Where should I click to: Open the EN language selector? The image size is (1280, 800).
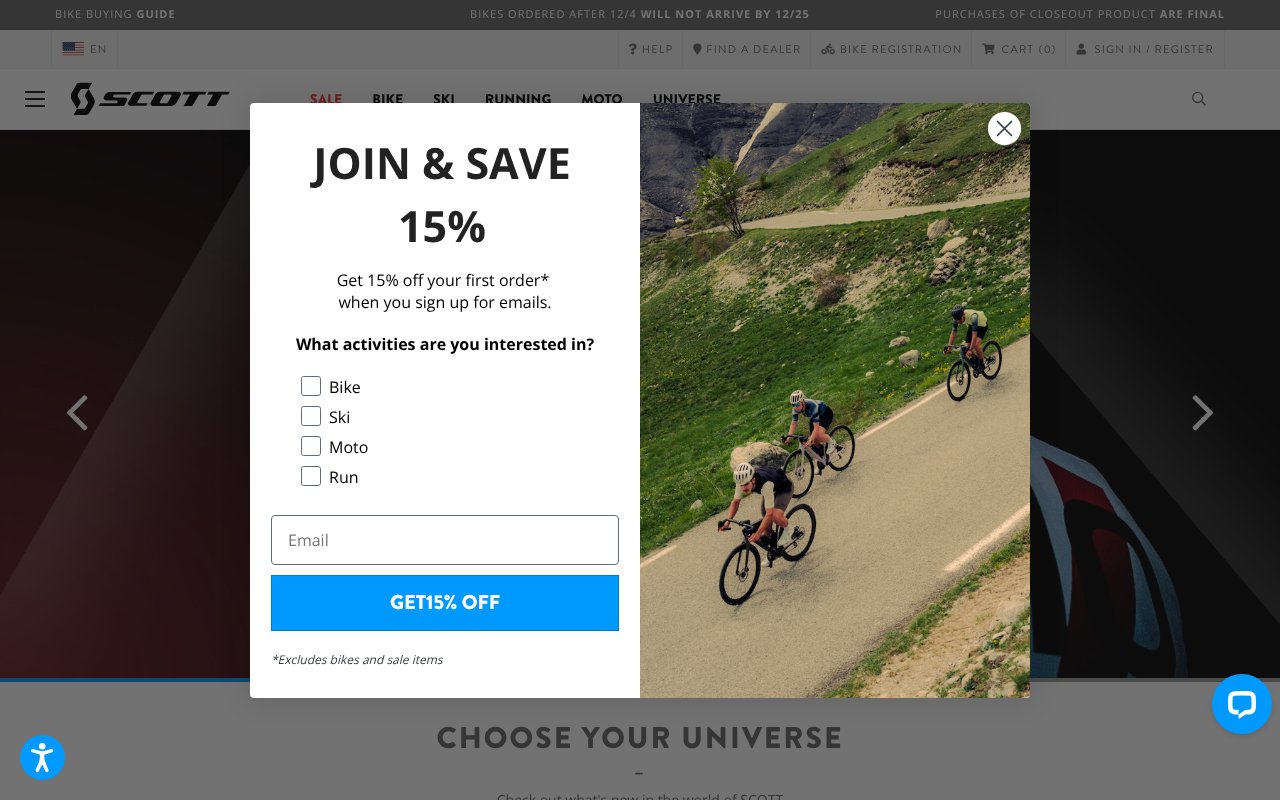click(84, 49)
